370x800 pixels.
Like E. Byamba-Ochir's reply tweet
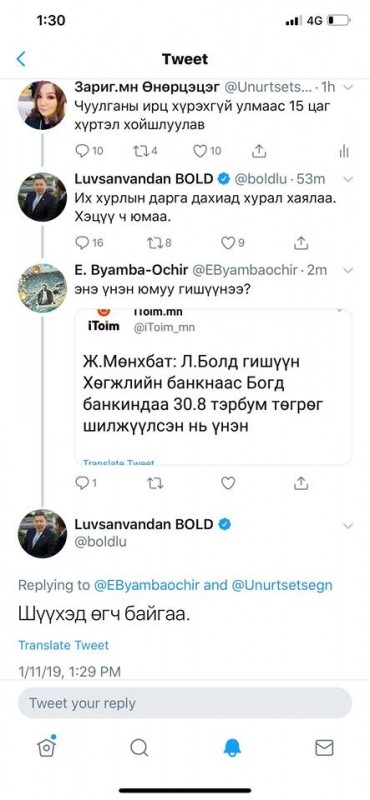[x=228, y=483]
